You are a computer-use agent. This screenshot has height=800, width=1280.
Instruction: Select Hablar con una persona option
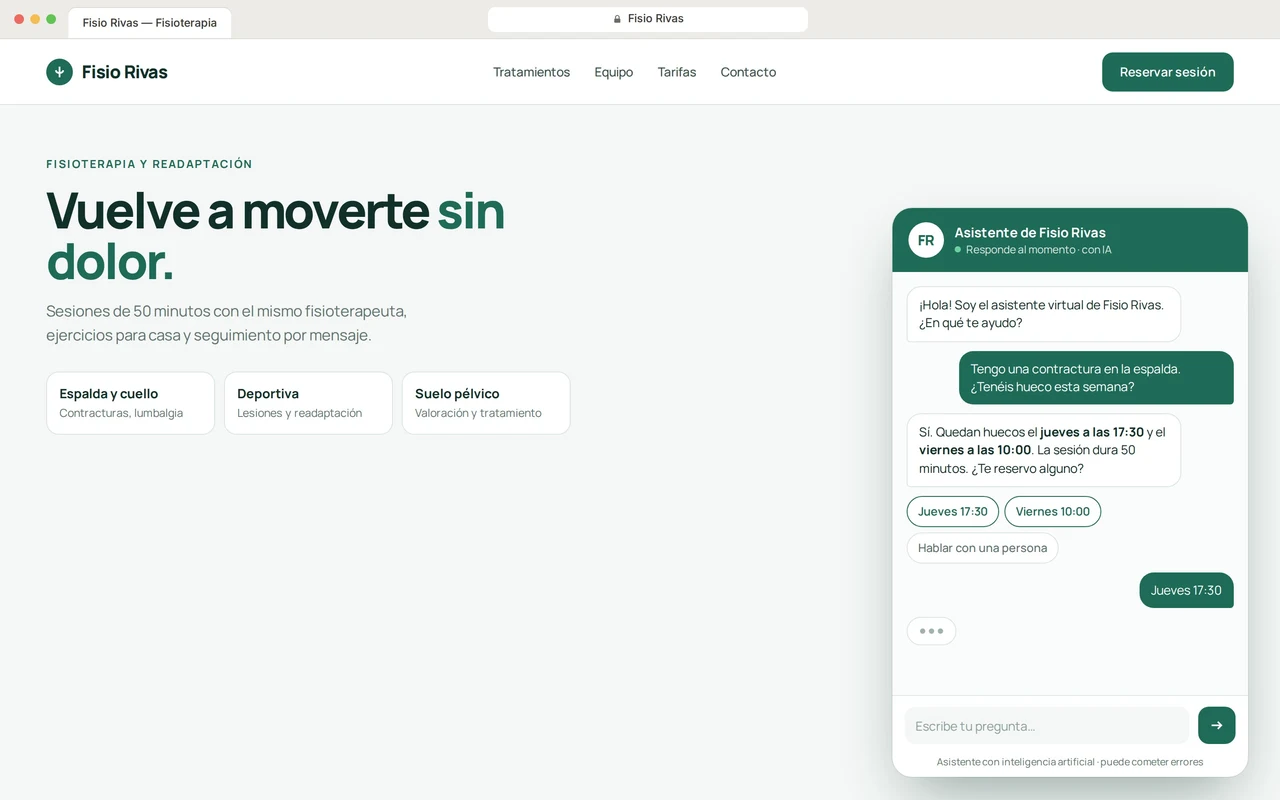(x=982, y=548)
